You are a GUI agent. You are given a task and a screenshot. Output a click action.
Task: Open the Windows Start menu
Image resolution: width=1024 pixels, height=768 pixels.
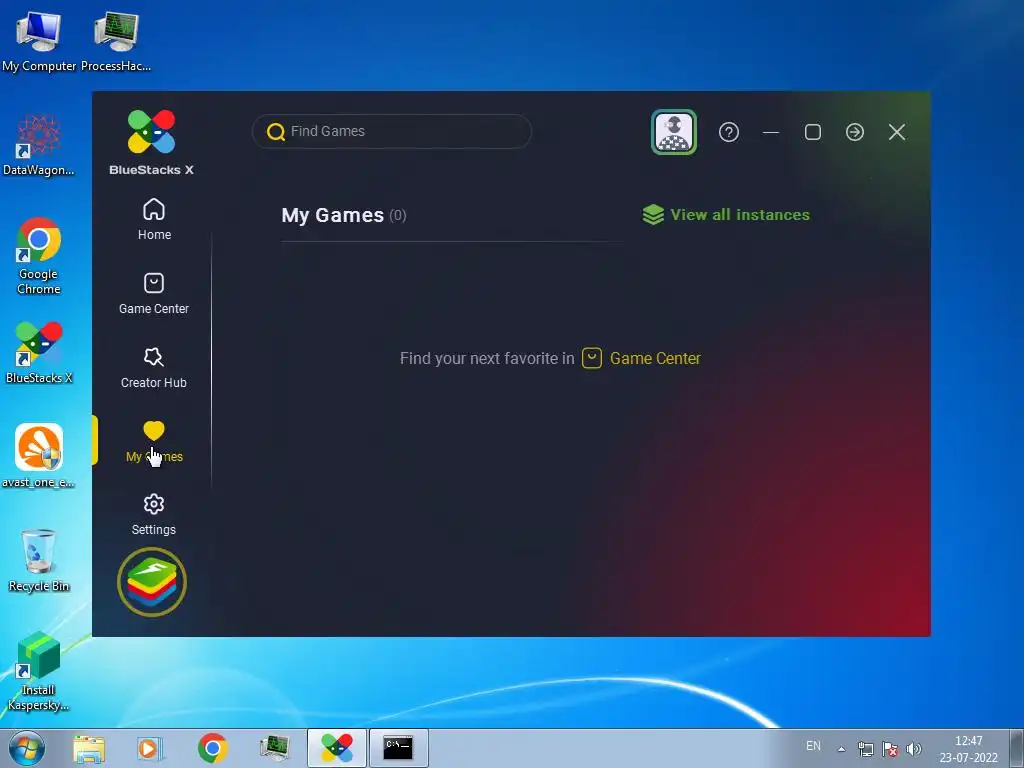pos(26,748)
